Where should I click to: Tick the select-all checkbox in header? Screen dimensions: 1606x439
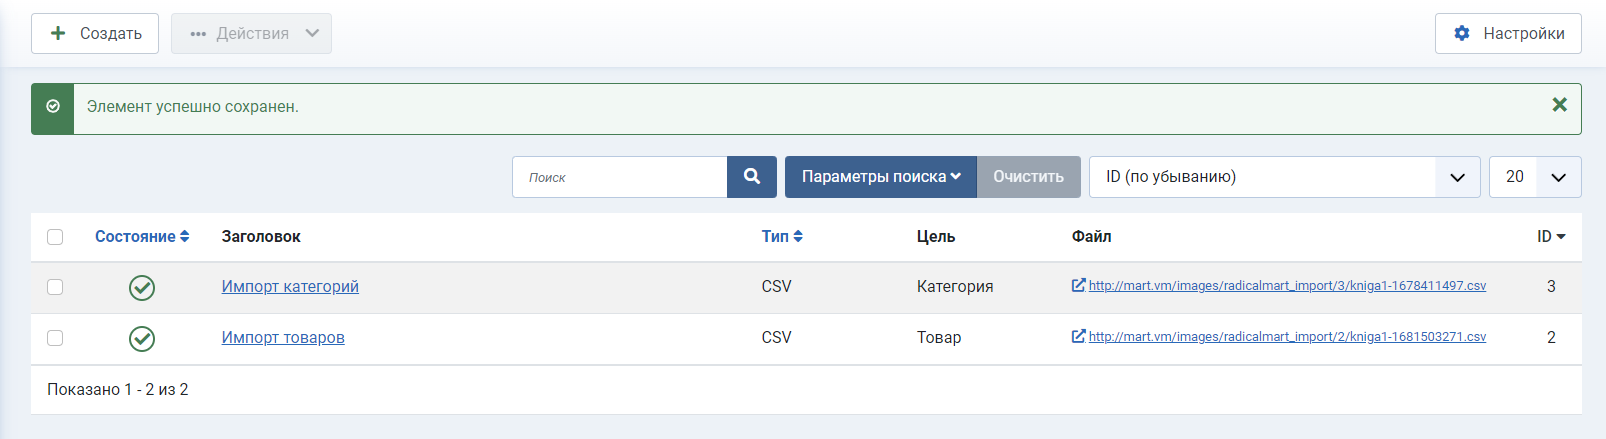(x=55, y=237)
